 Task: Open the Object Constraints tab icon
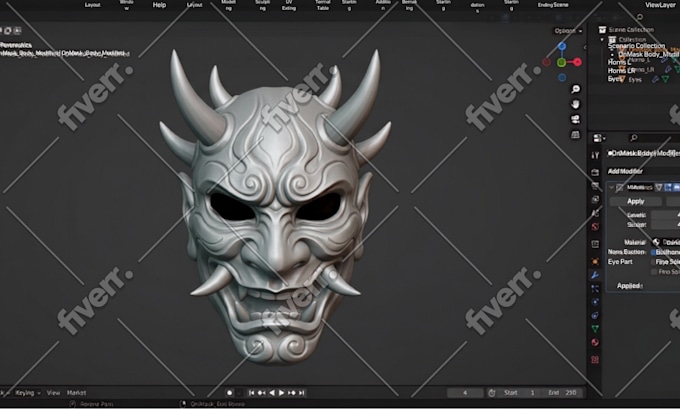pyautogui.click(x=595, y=315)
